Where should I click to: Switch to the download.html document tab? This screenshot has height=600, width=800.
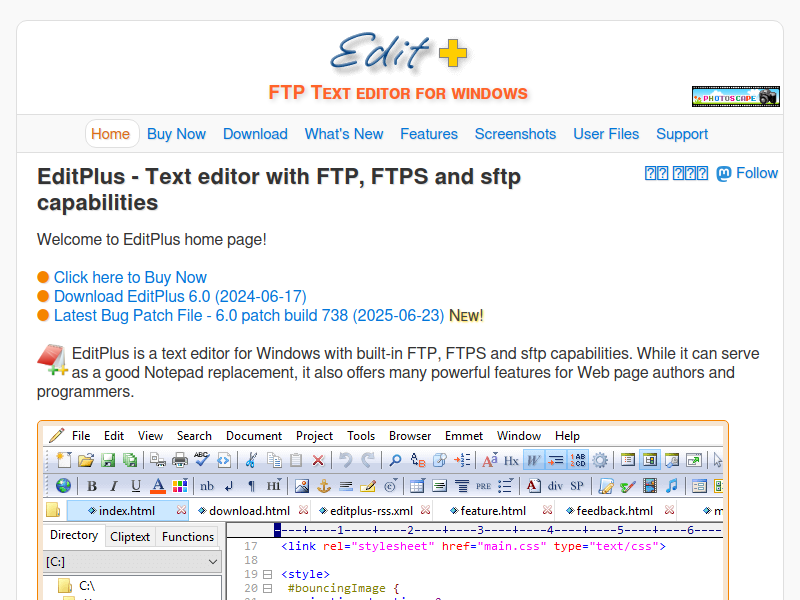point(249,511)
